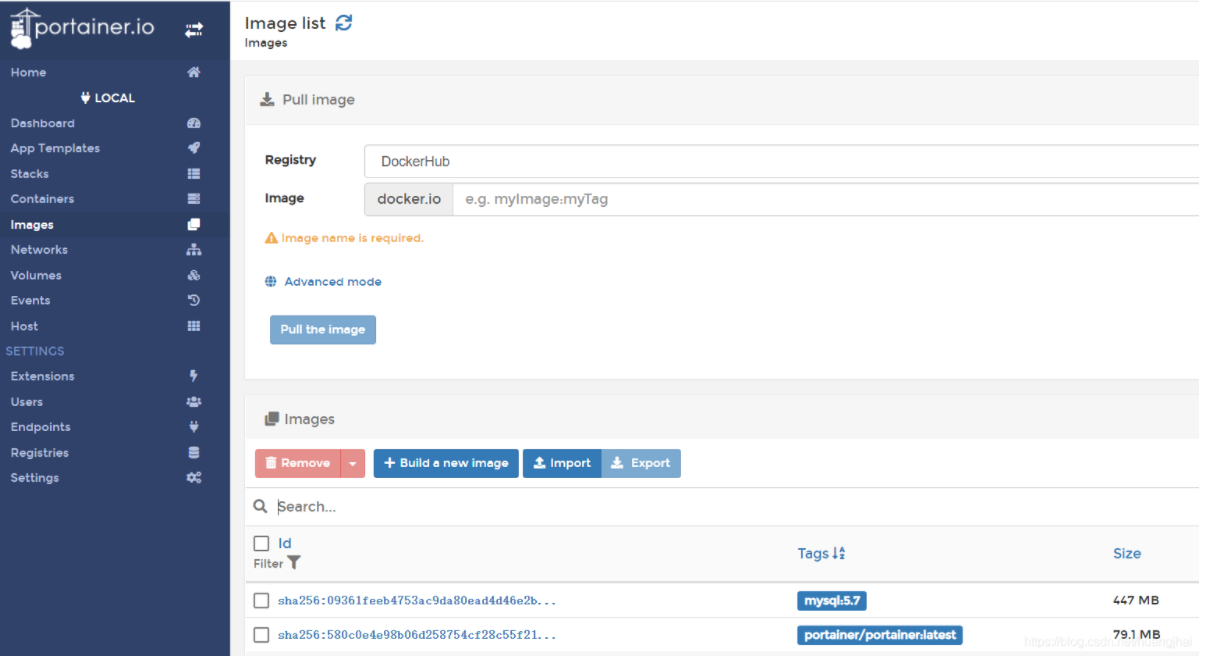1208x658 pixels.
Task: Click the globe icon beside Advanced mode
Action: coord(271,282)
